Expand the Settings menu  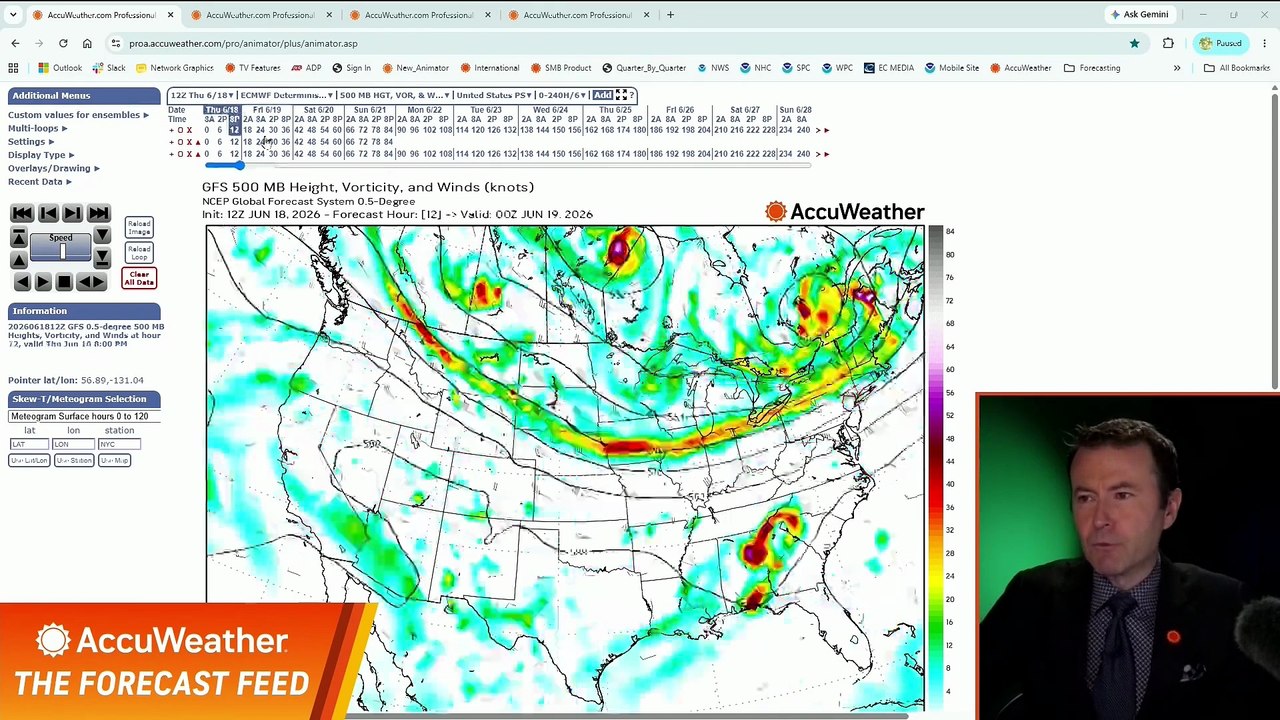[x=31, y=142]
